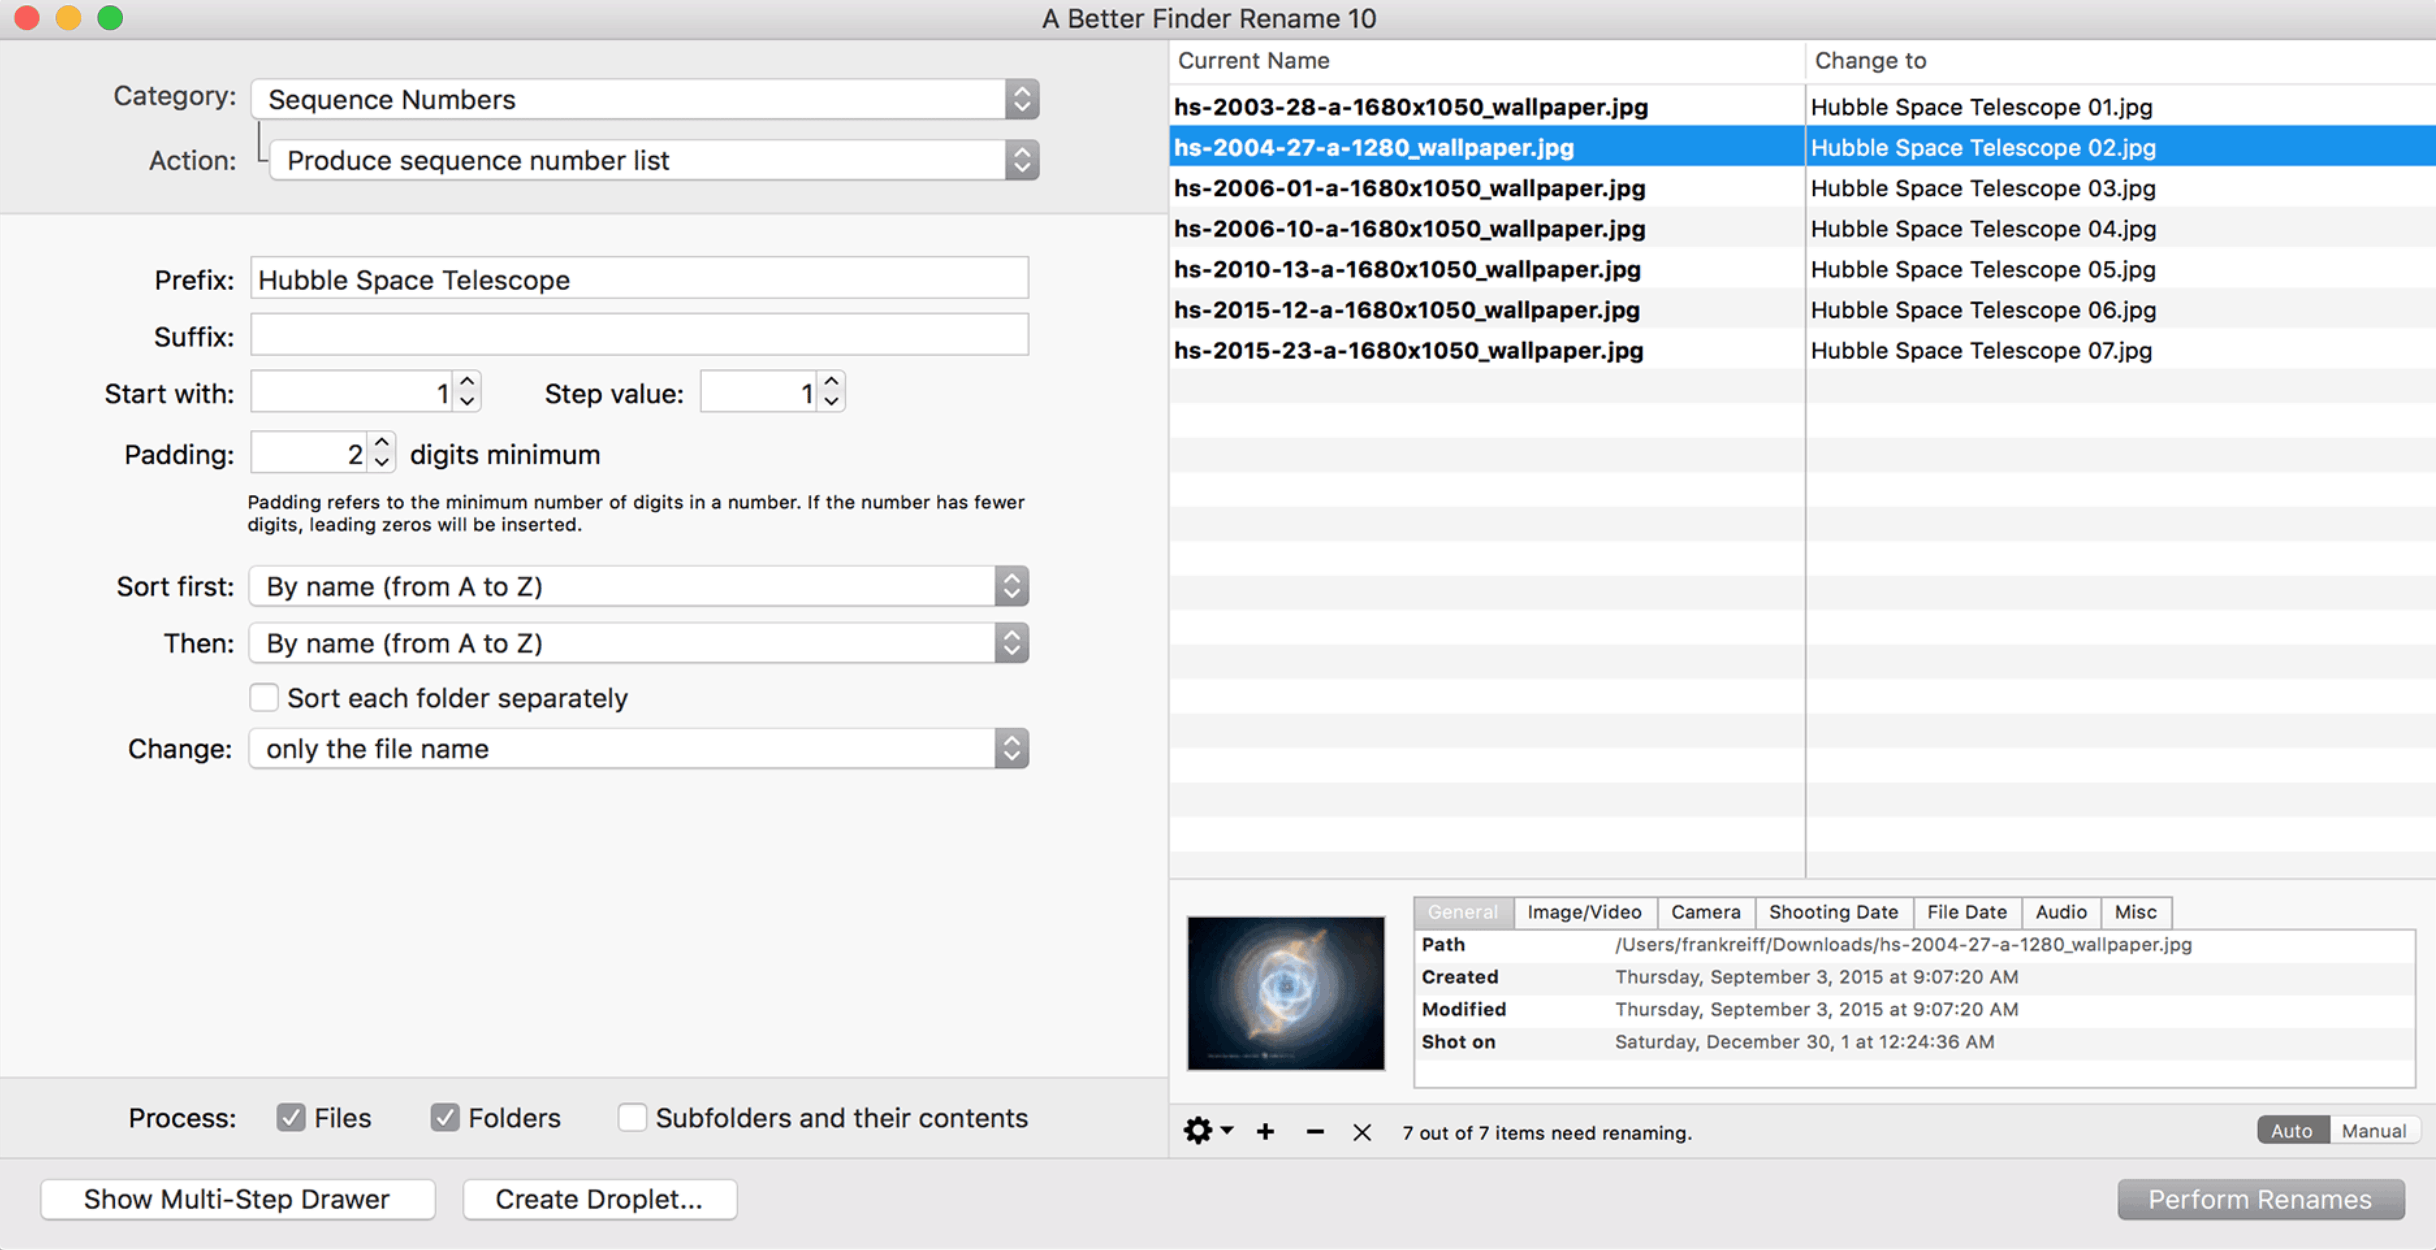This screenshot has height=1250, width=2436.
Task: Enable "Subfolders and their contents"
Action: click(632, 1117)
